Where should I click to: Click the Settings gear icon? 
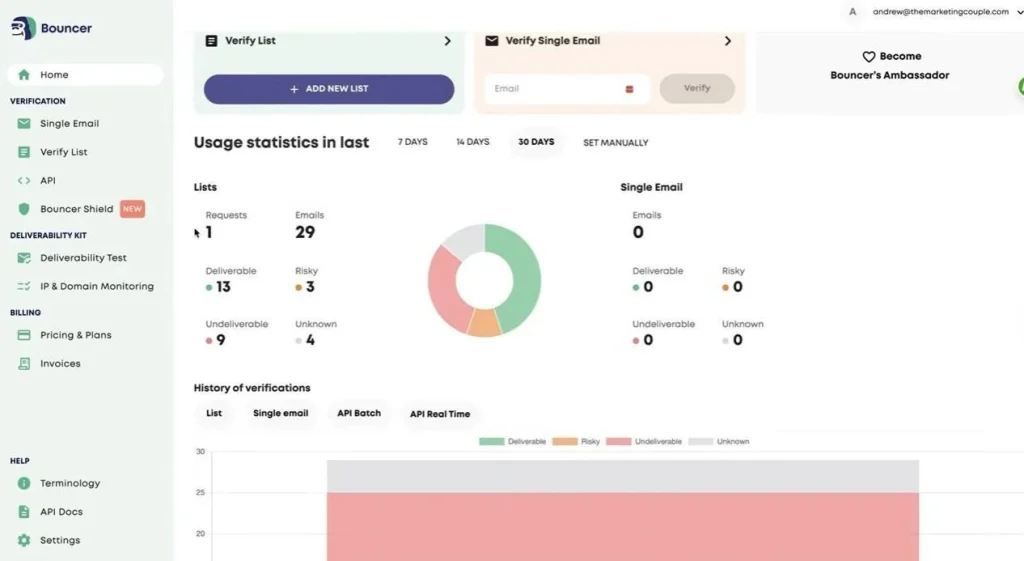(x=24, y=540)
